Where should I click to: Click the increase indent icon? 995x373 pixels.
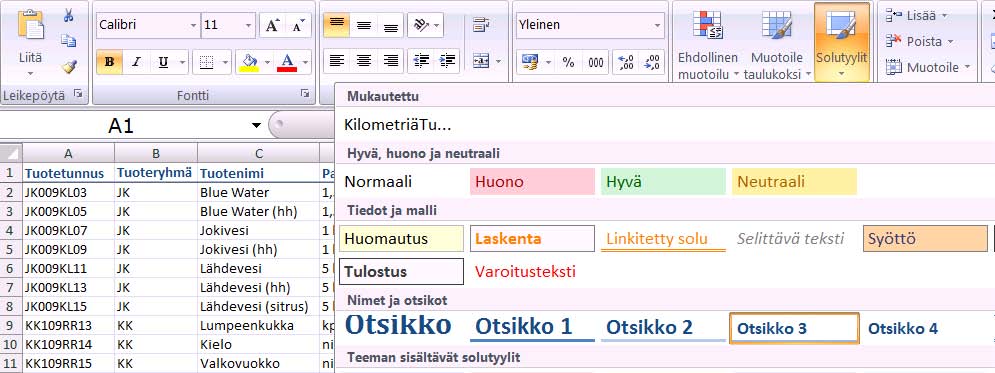click(447, 62)
